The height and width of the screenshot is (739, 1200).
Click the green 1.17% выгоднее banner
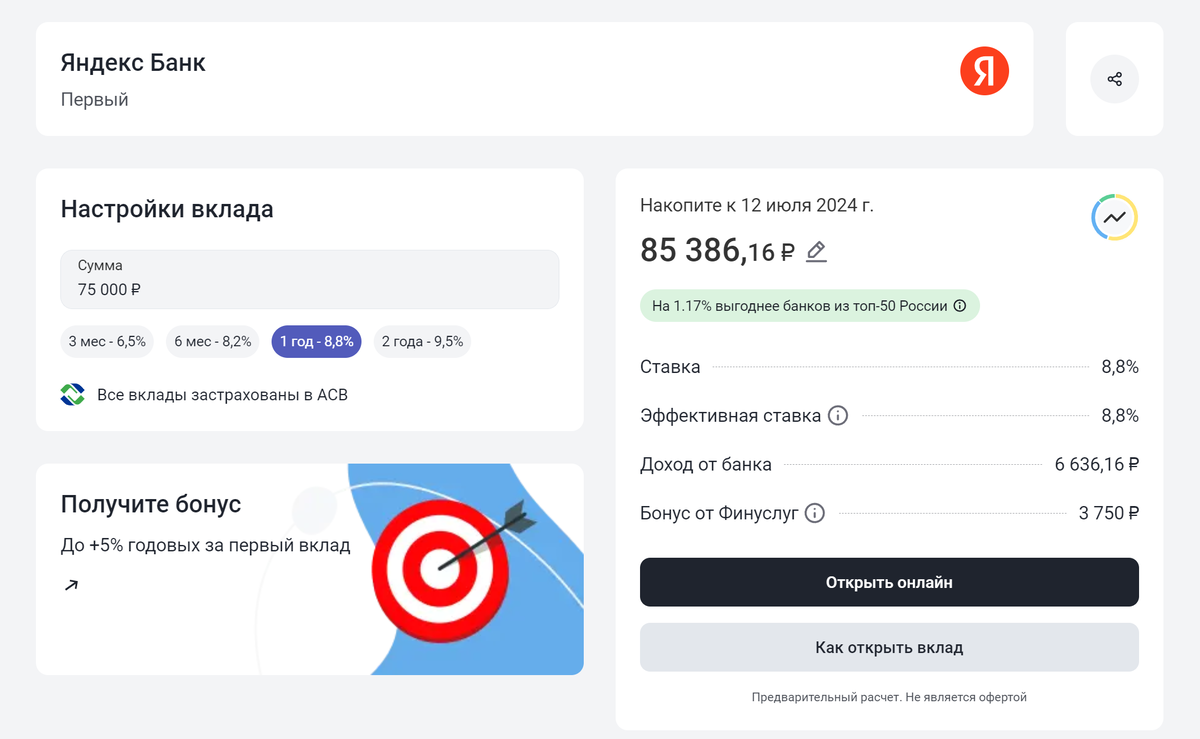[809, 306]
